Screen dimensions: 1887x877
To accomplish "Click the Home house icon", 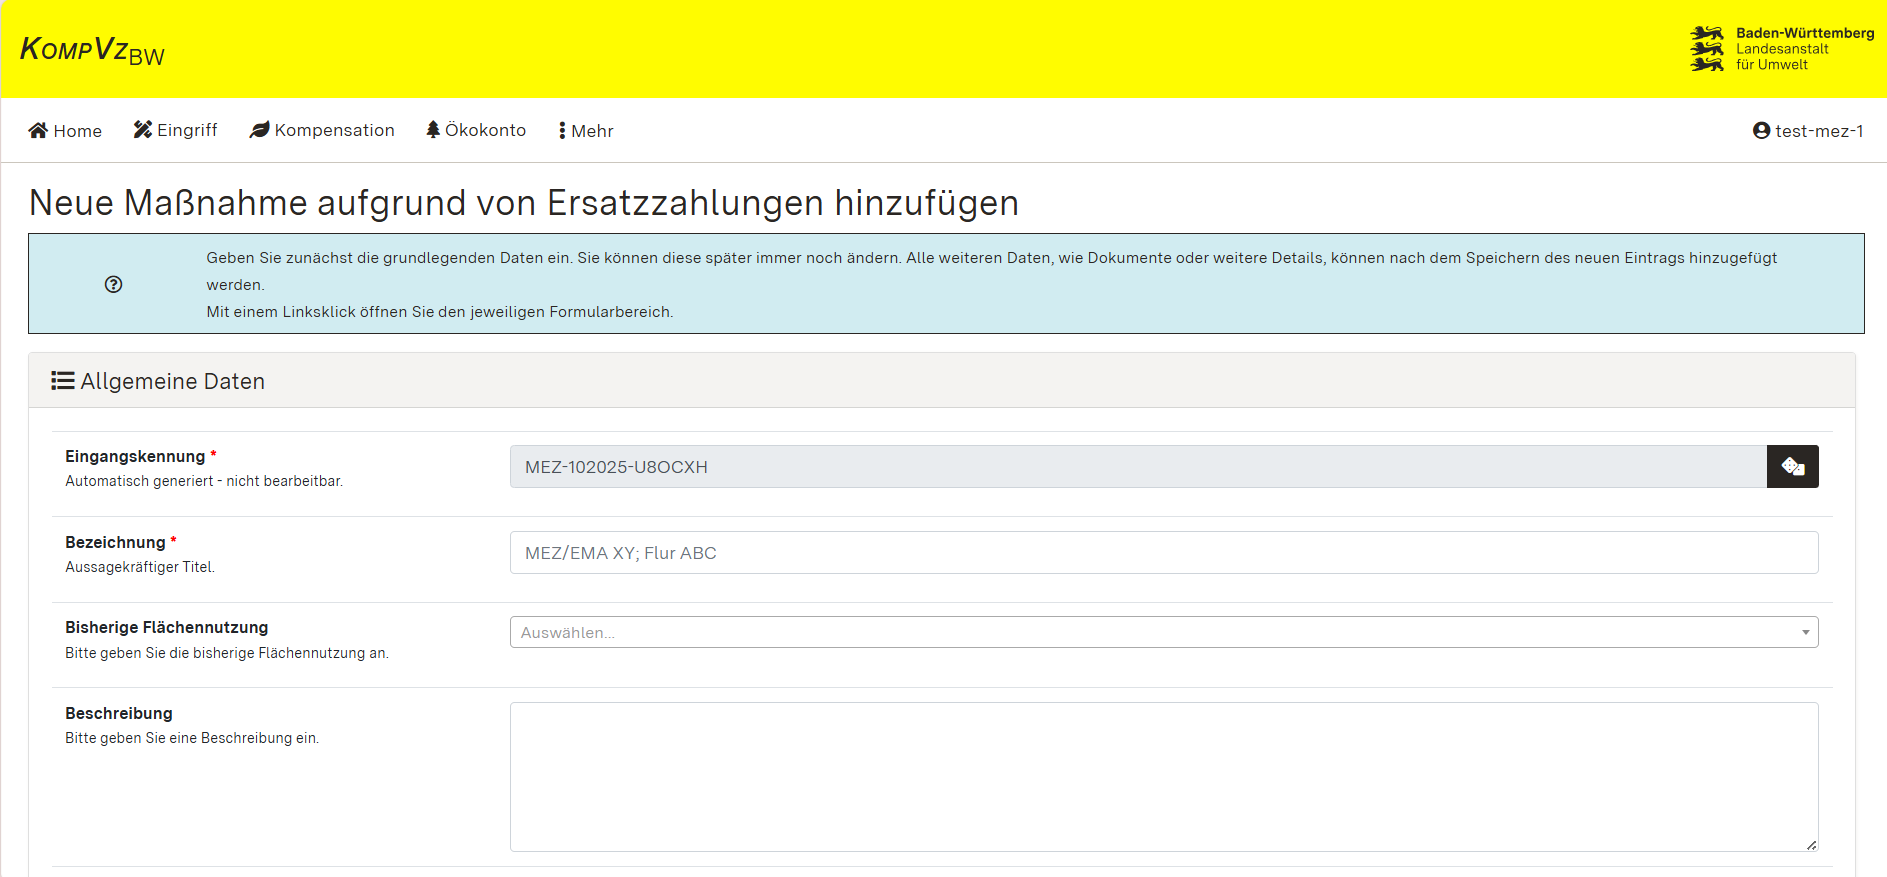I will tap(38, 130).
